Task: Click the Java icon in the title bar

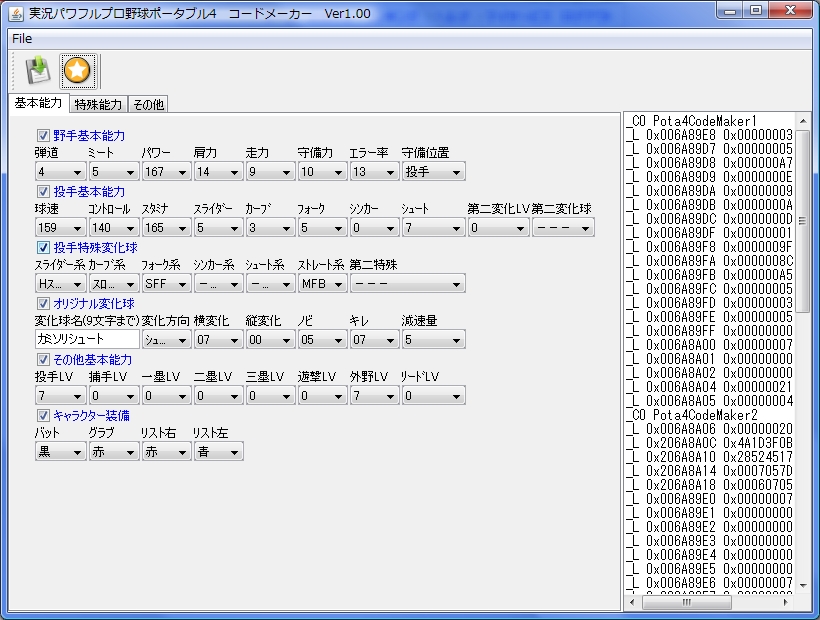Action: (16, 14)
